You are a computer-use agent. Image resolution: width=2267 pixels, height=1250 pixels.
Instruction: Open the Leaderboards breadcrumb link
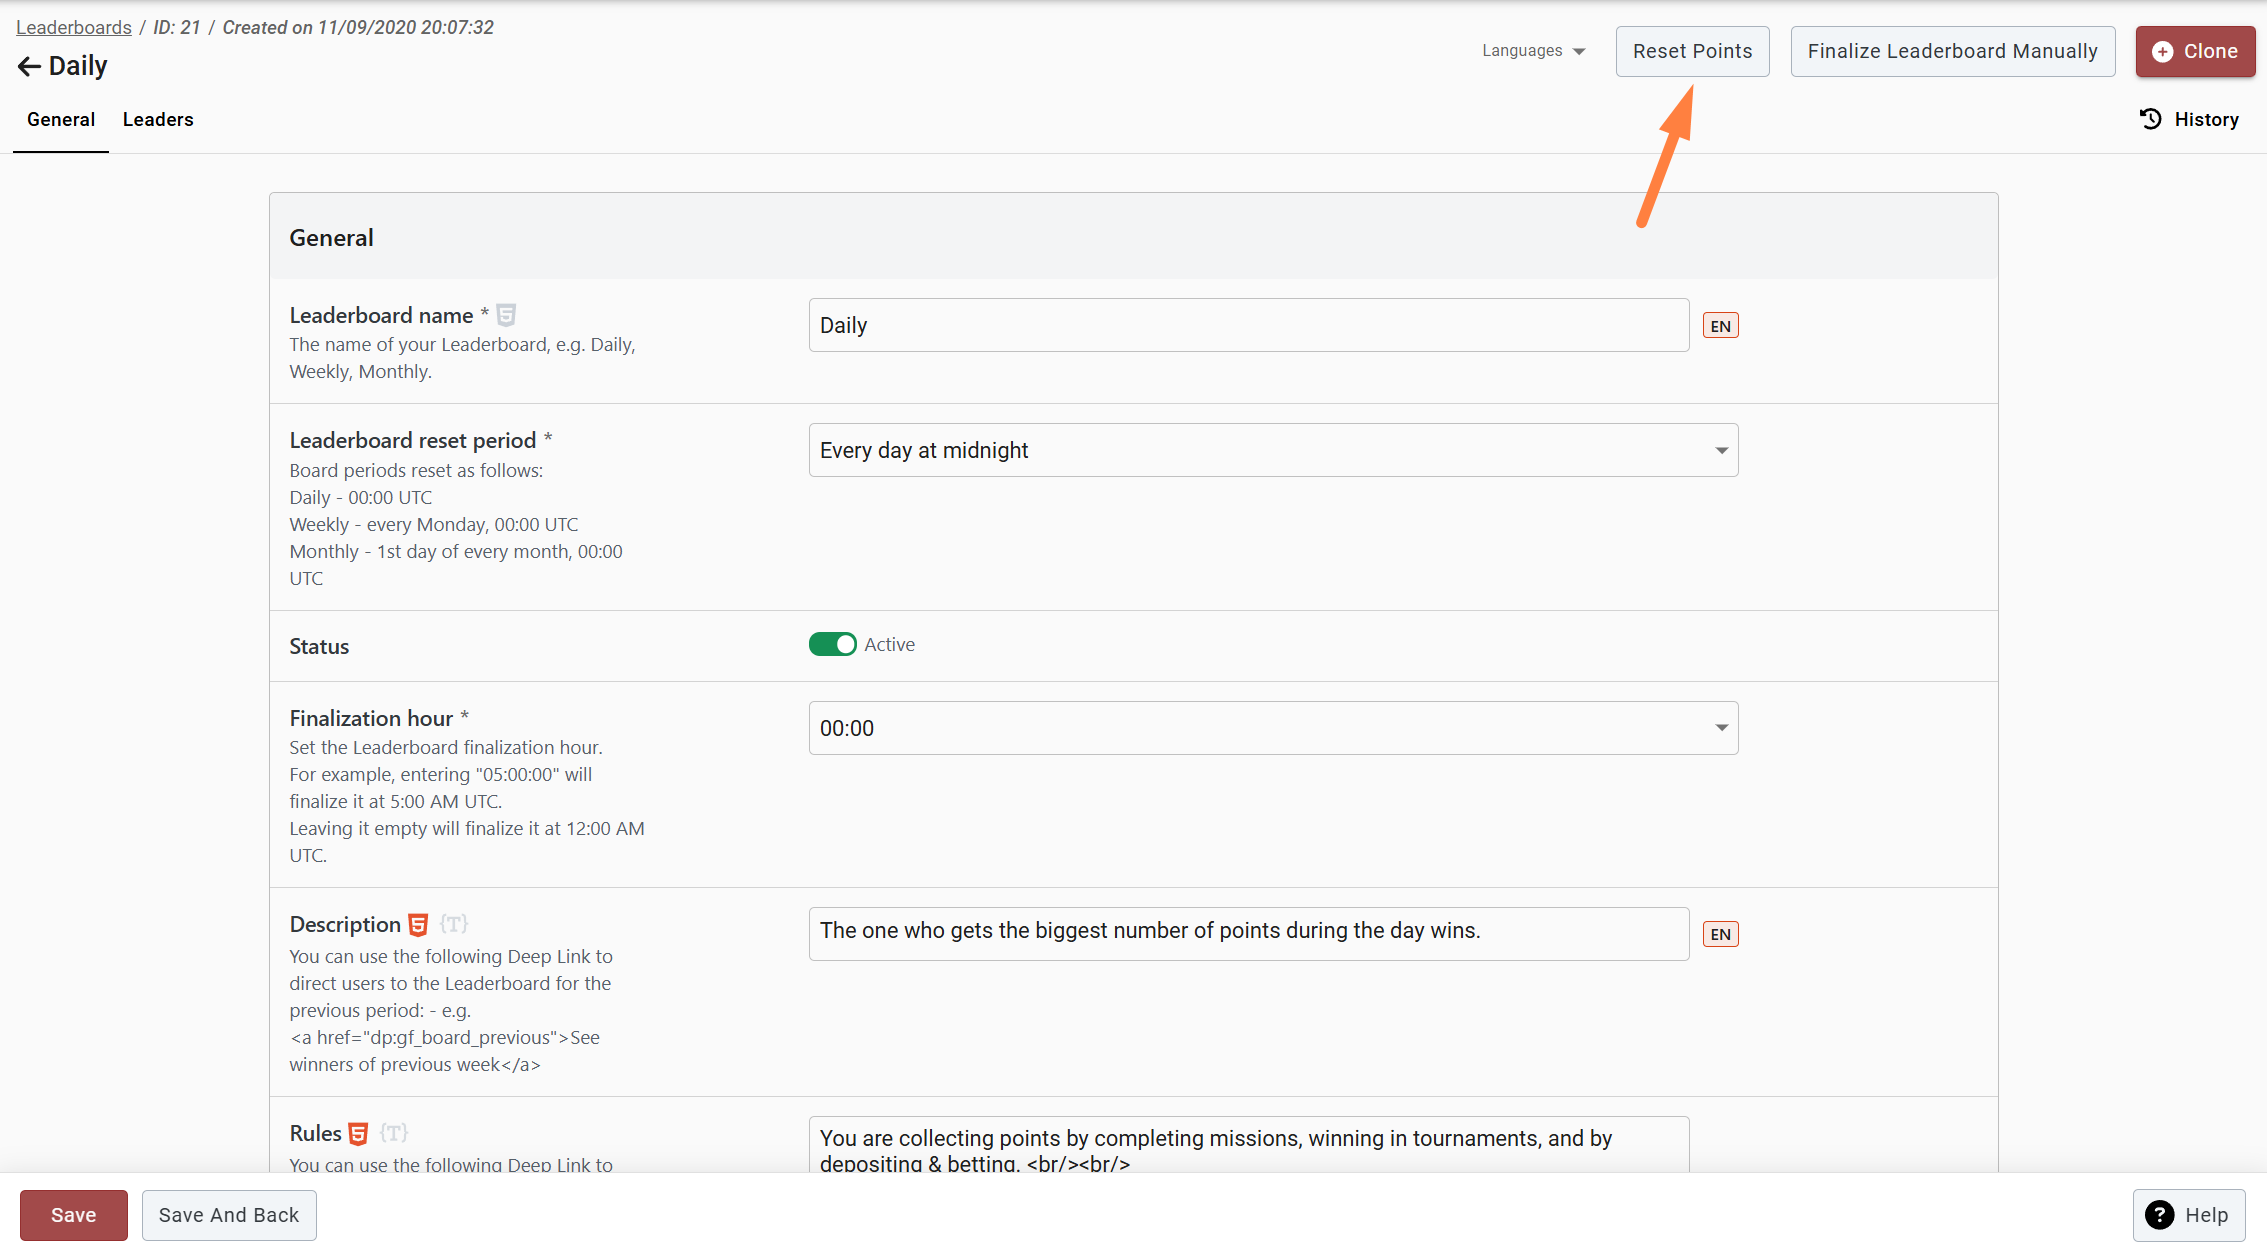tap(74, 28)
